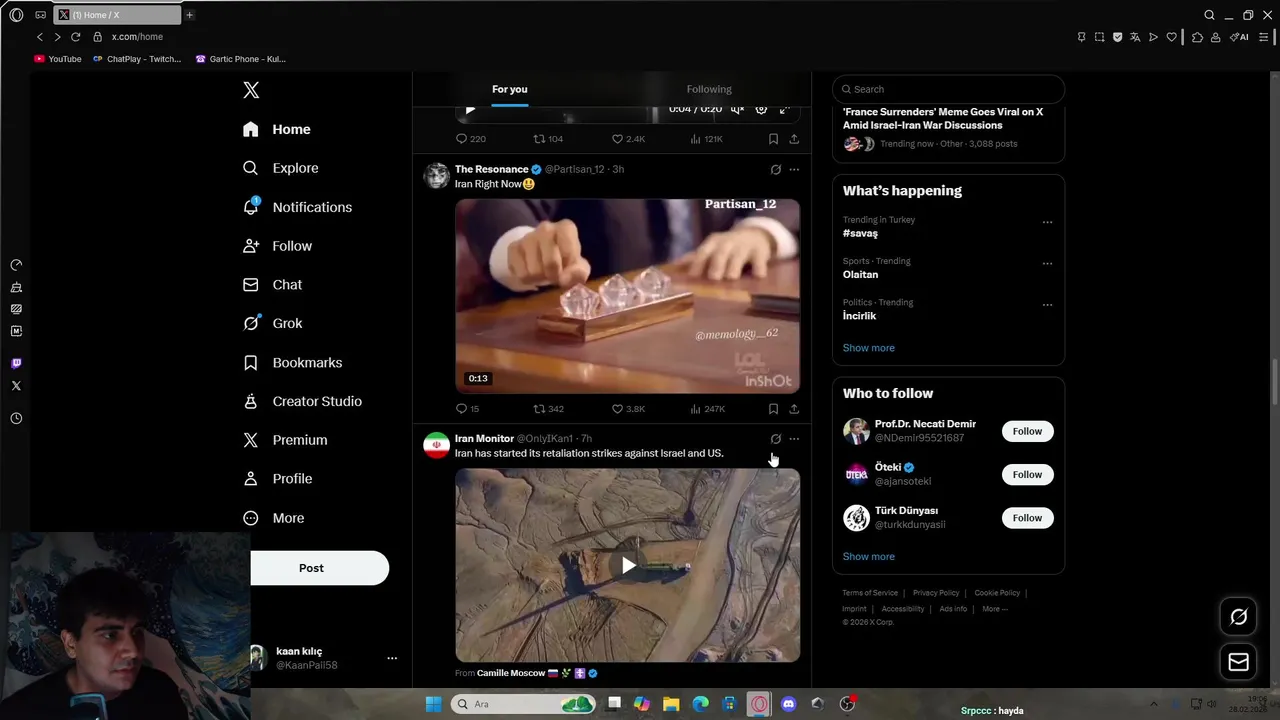
Task: Open the floating Messages envelope button
Action: pos(1238,662)
